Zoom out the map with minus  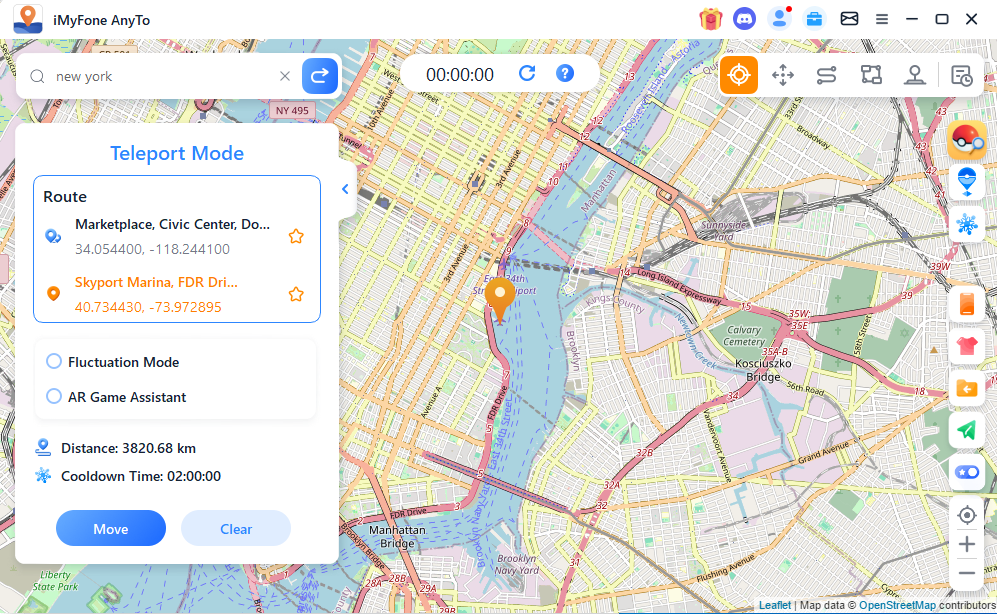point(966,573)
